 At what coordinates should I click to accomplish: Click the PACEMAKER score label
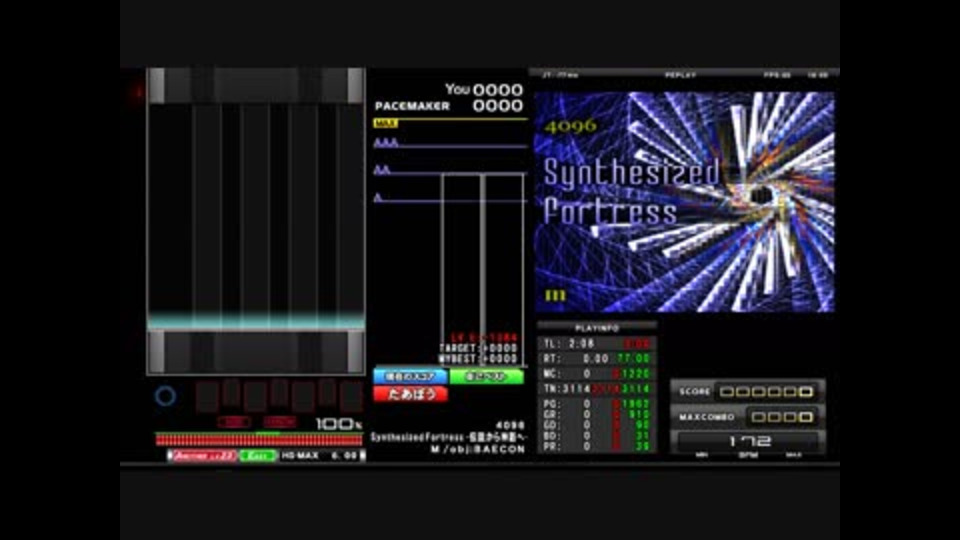[412, 106]
